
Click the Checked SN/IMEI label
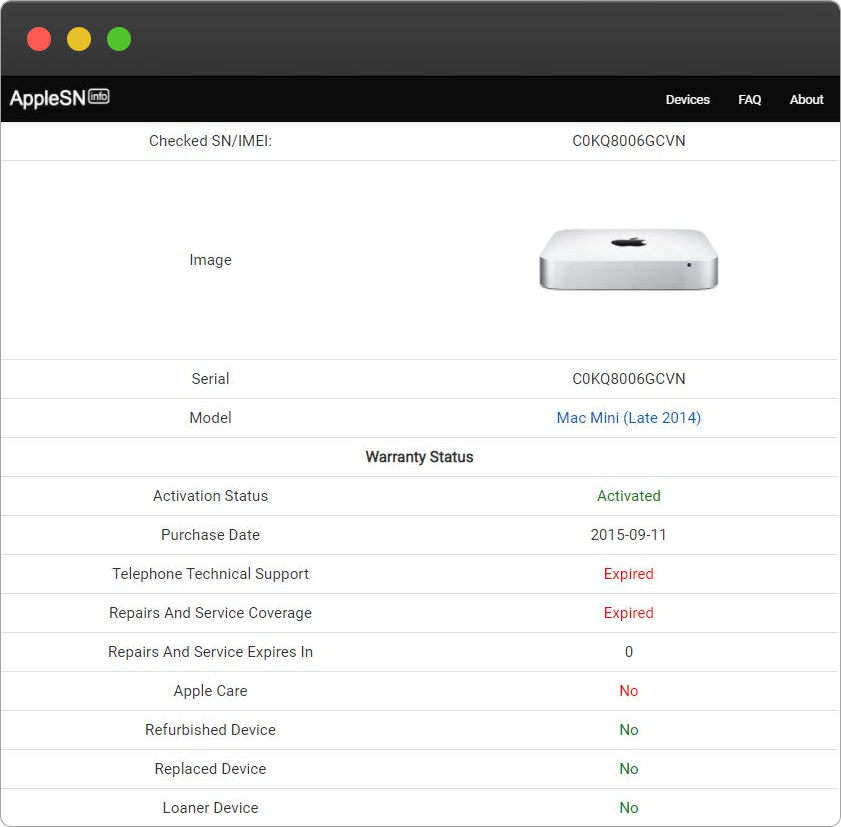pos(210,141)
